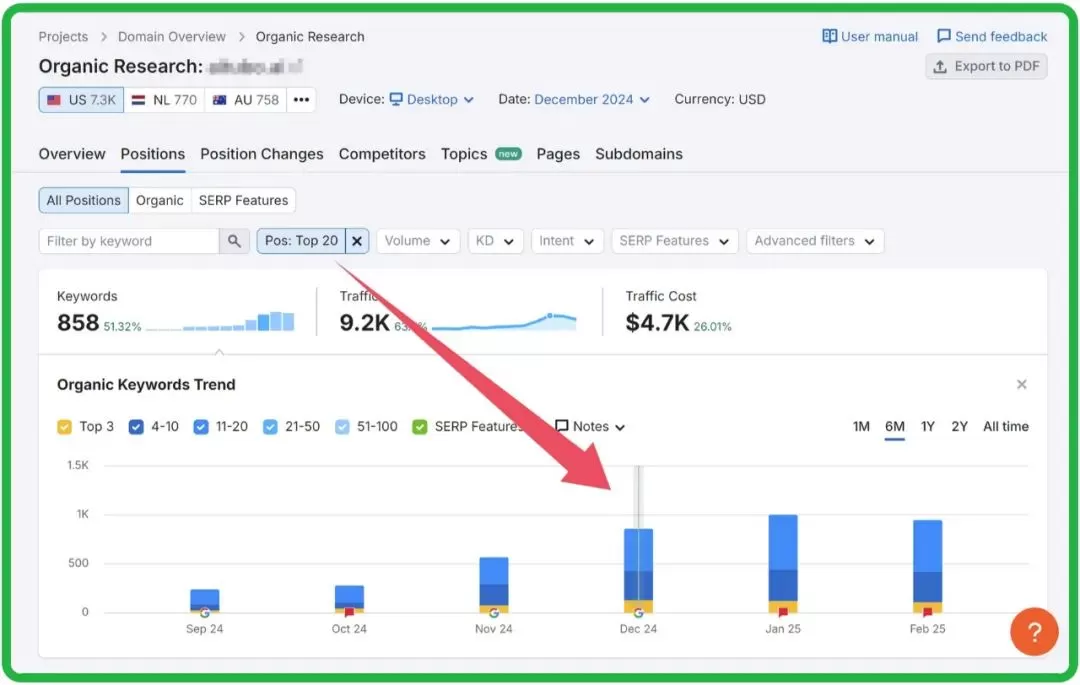The height and width of the screenshot is (685, 1080).
Task: Click into the Filter by keyword field
Action: [129, 241]
